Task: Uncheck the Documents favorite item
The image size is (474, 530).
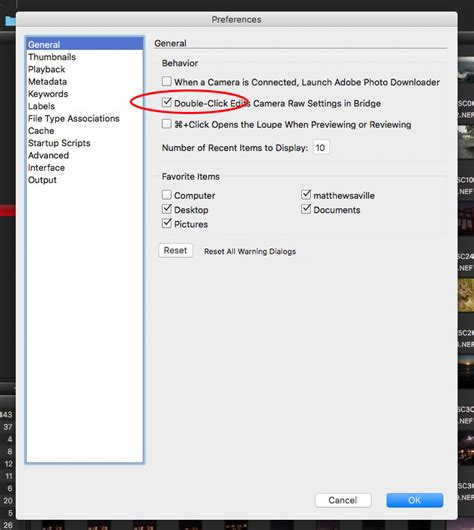Action: pos(306,209)
